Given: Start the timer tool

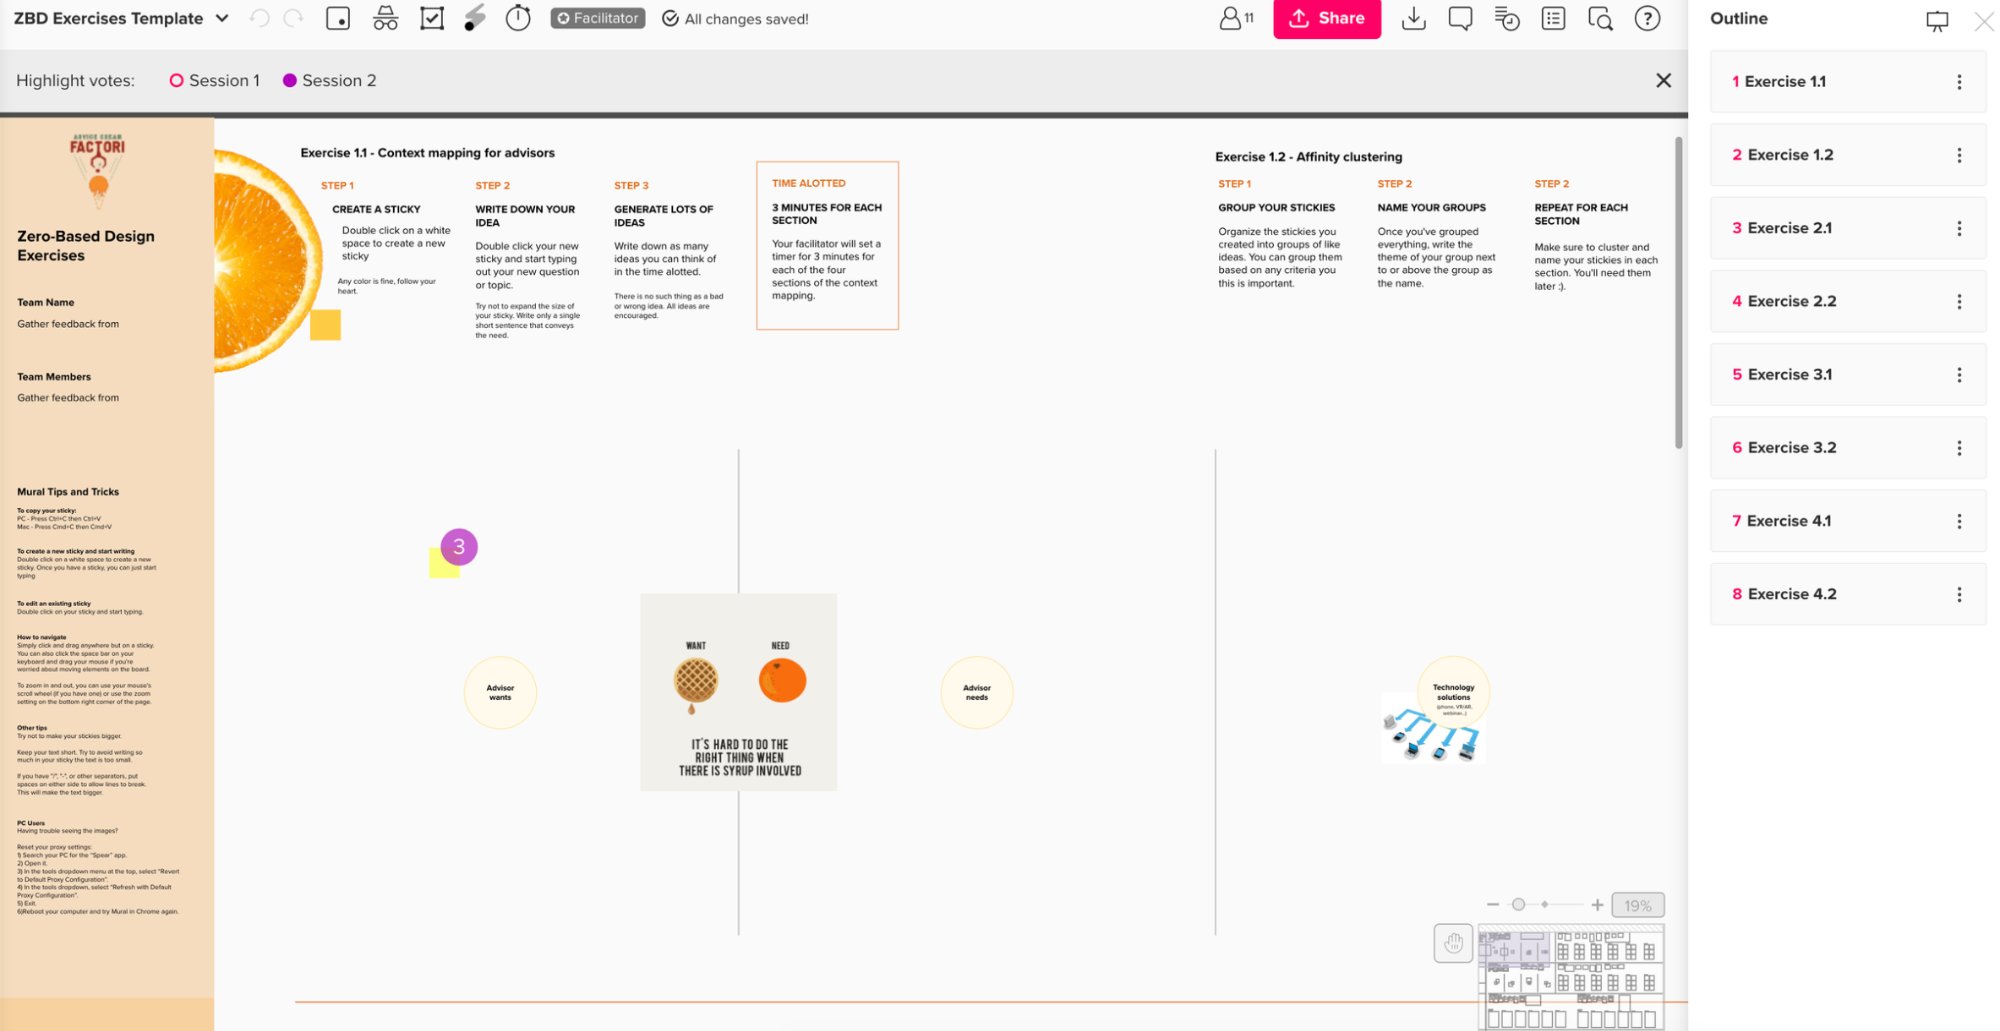Looking at the screenshot, I should (518, 18).
